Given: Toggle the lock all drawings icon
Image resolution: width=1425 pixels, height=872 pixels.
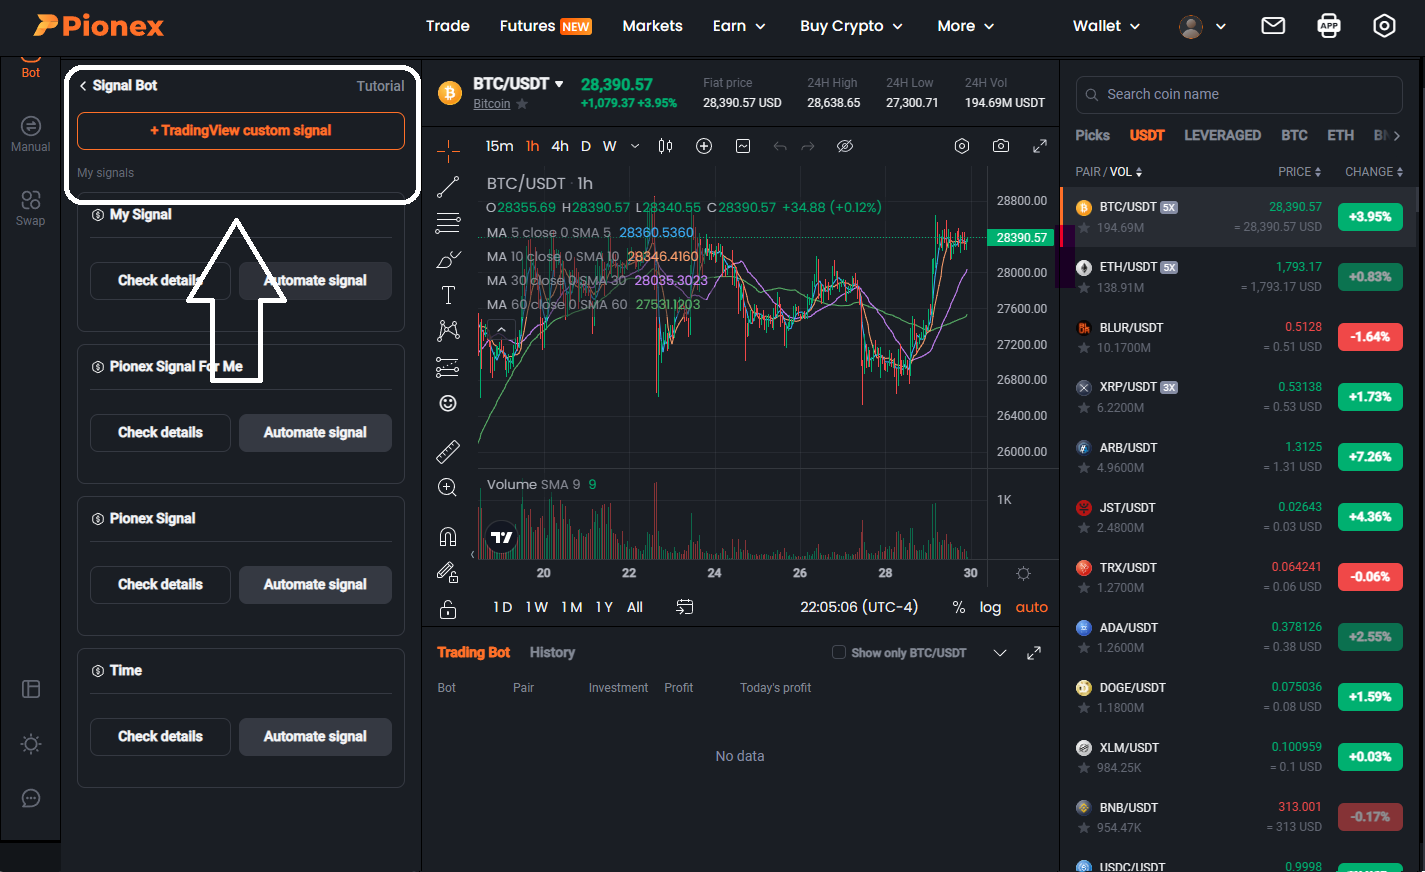Looking at the screenshot, I should [447, 607].
